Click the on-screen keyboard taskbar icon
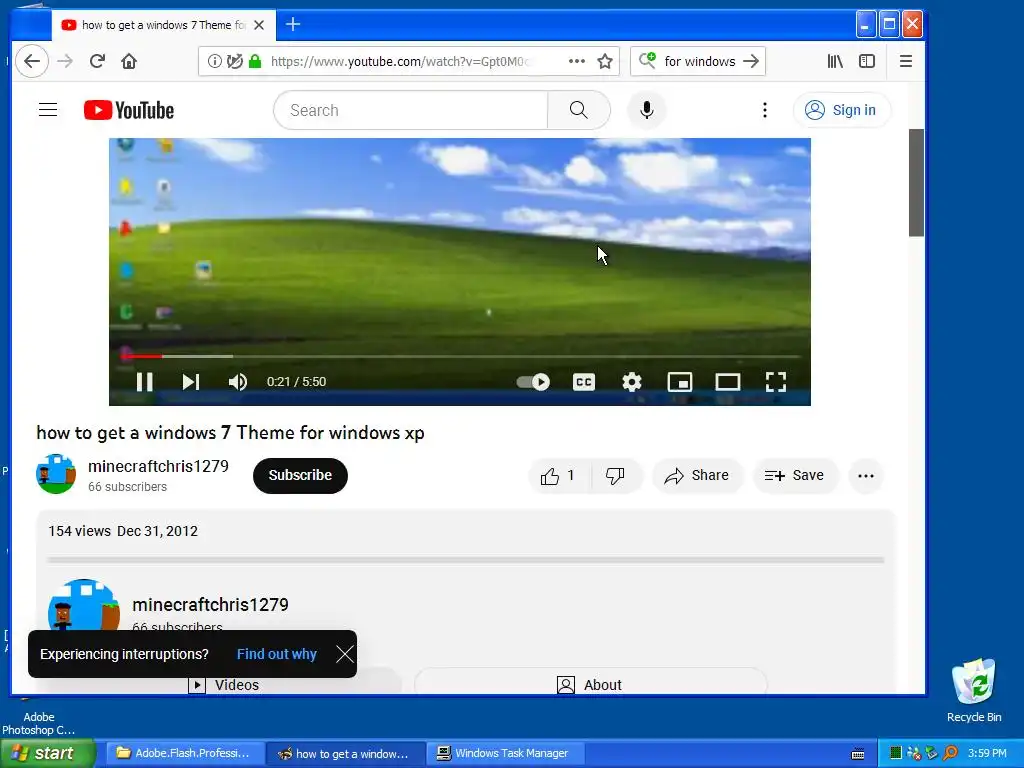This screenshot has width=1024, height=768. [858, 754]
